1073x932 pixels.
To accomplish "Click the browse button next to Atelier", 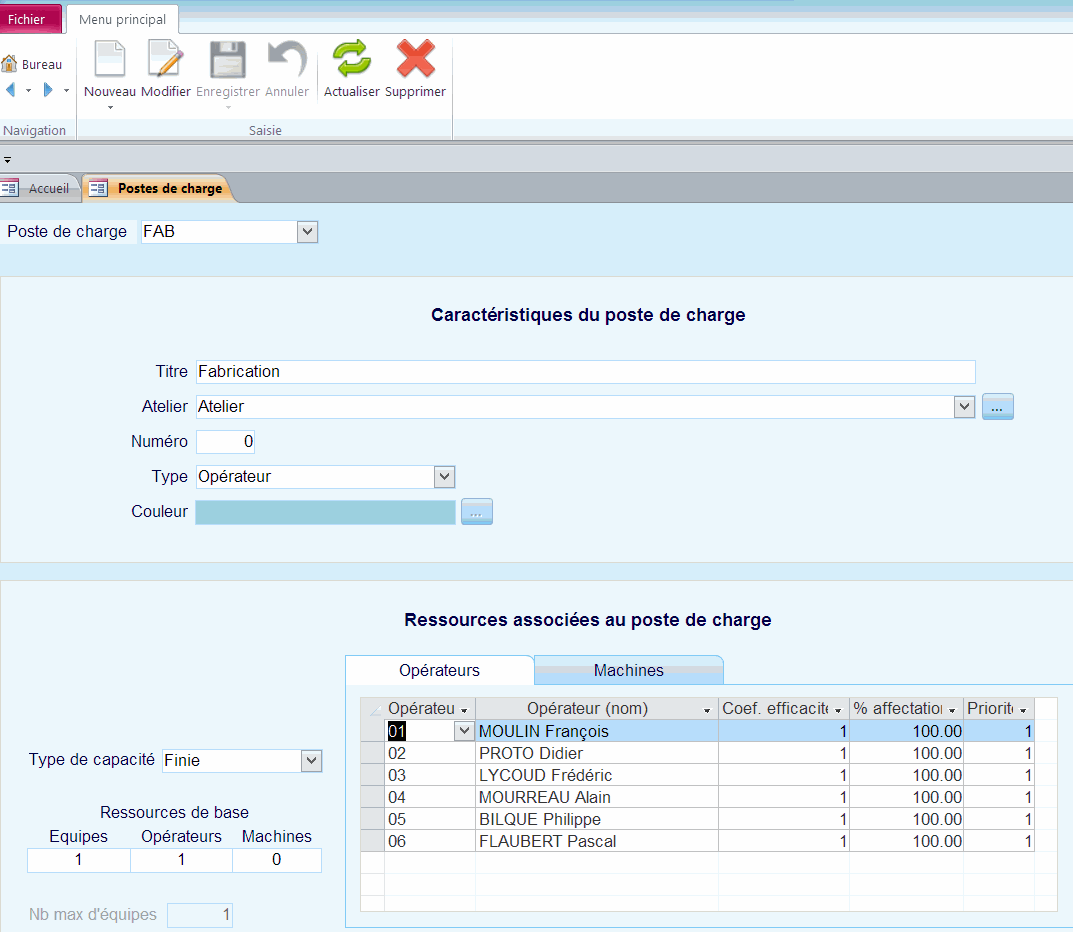I will [x=997, y=406].
